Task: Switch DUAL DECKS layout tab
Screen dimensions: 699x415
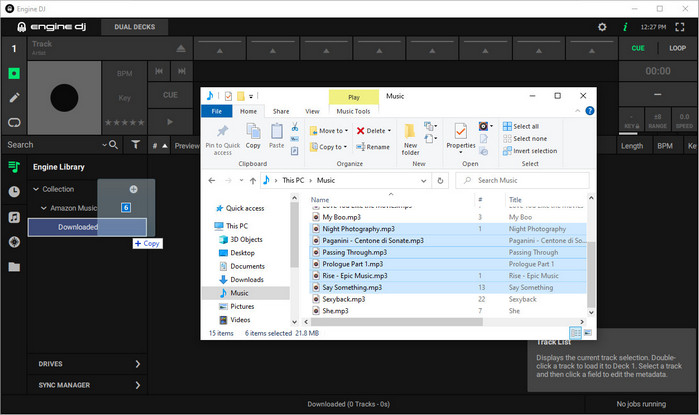Action: point(135,27)
